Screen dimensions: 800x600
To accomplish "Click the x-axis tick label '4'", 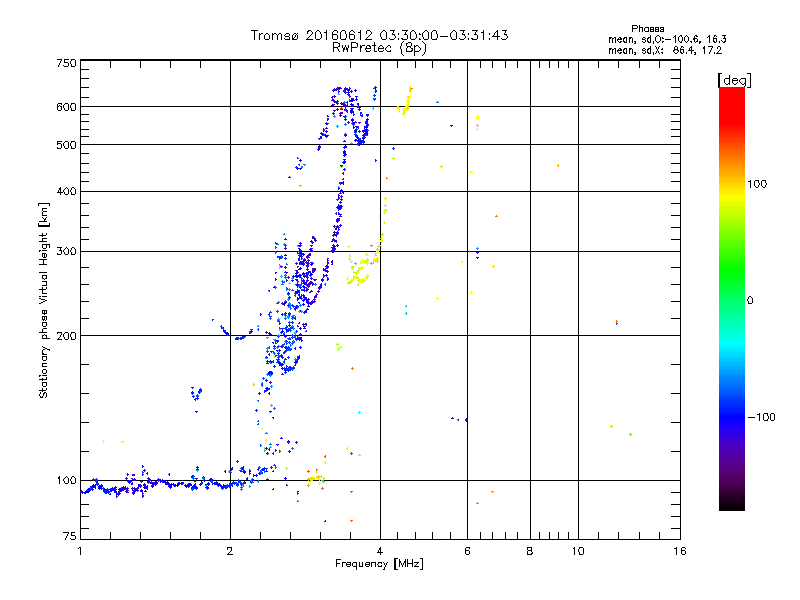I will [x=380, y=551].
